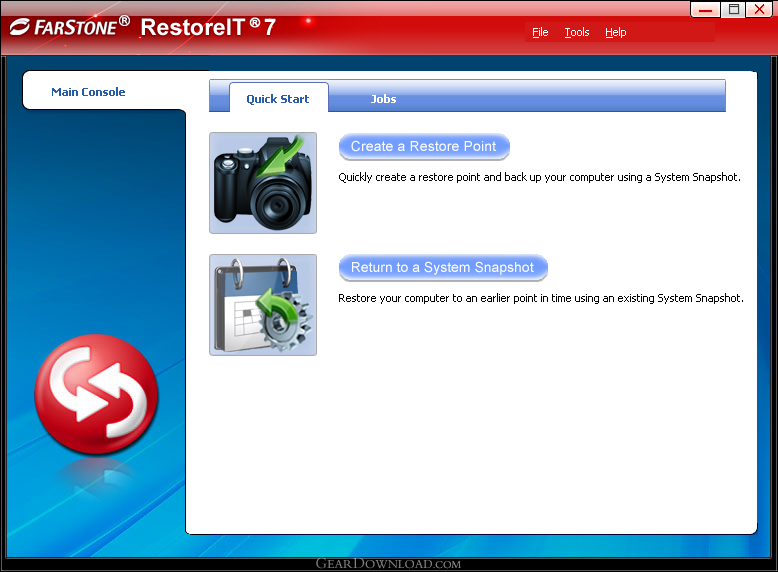The height and width of the screenshot is (572, 778).
Task: Click the calendar gear snapshot icon
Action: [x=263, y=305]
